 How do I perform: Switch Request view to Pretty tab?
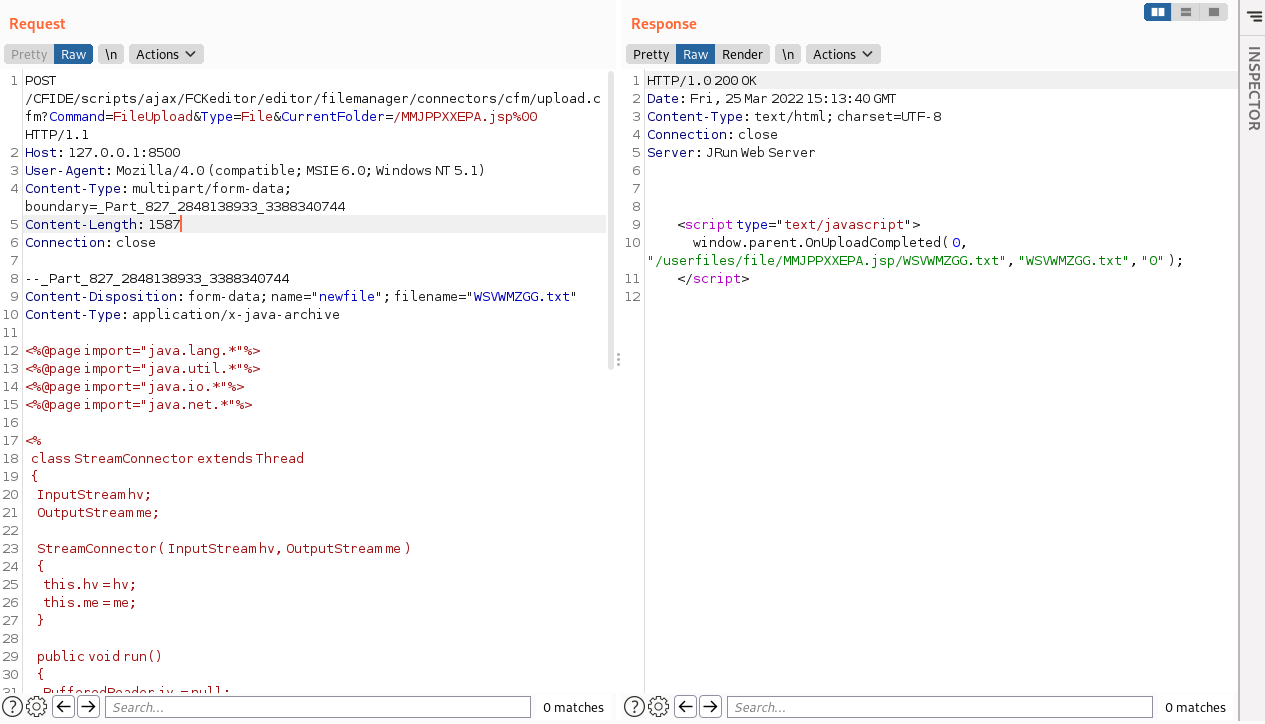point(29,54)
